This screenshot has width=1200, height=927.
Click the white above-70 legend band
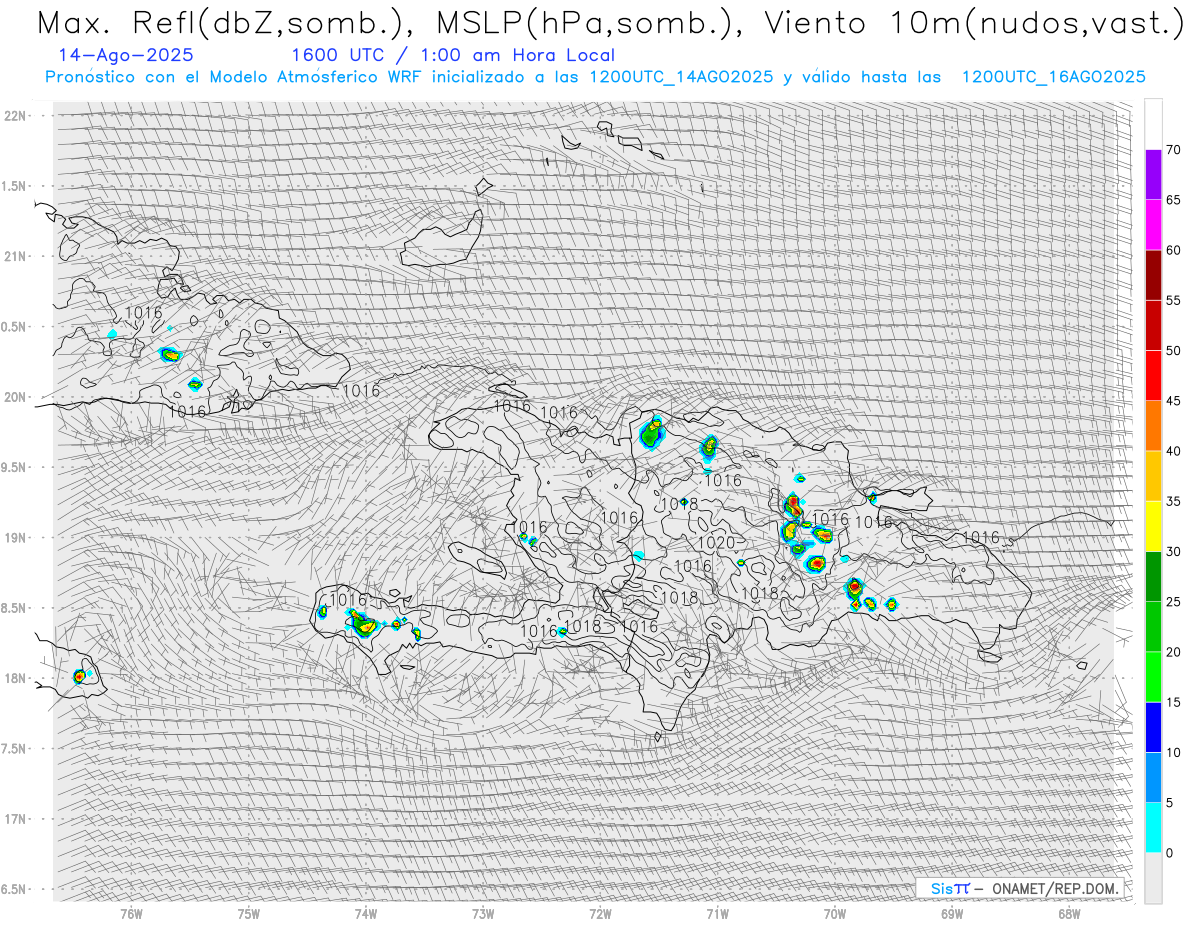1153,124
